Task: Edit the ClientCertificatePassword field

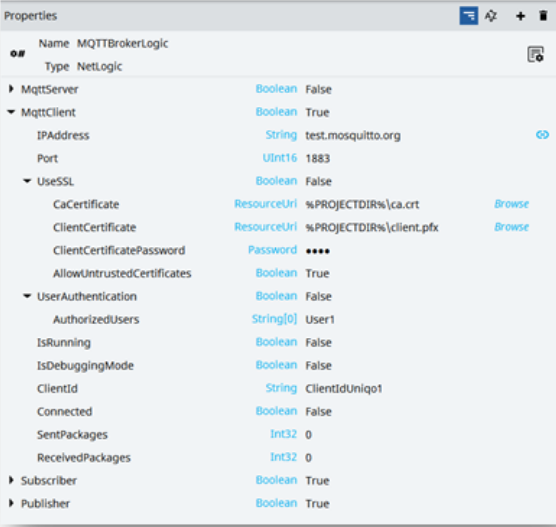Action: coord(318,251)
